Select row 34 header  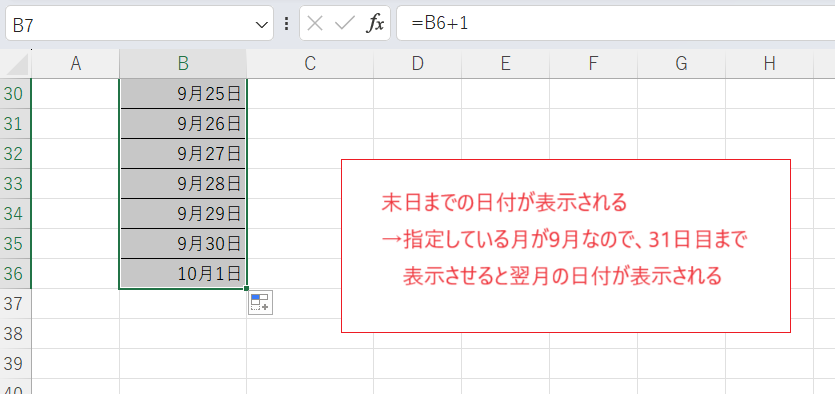point(15,214)
